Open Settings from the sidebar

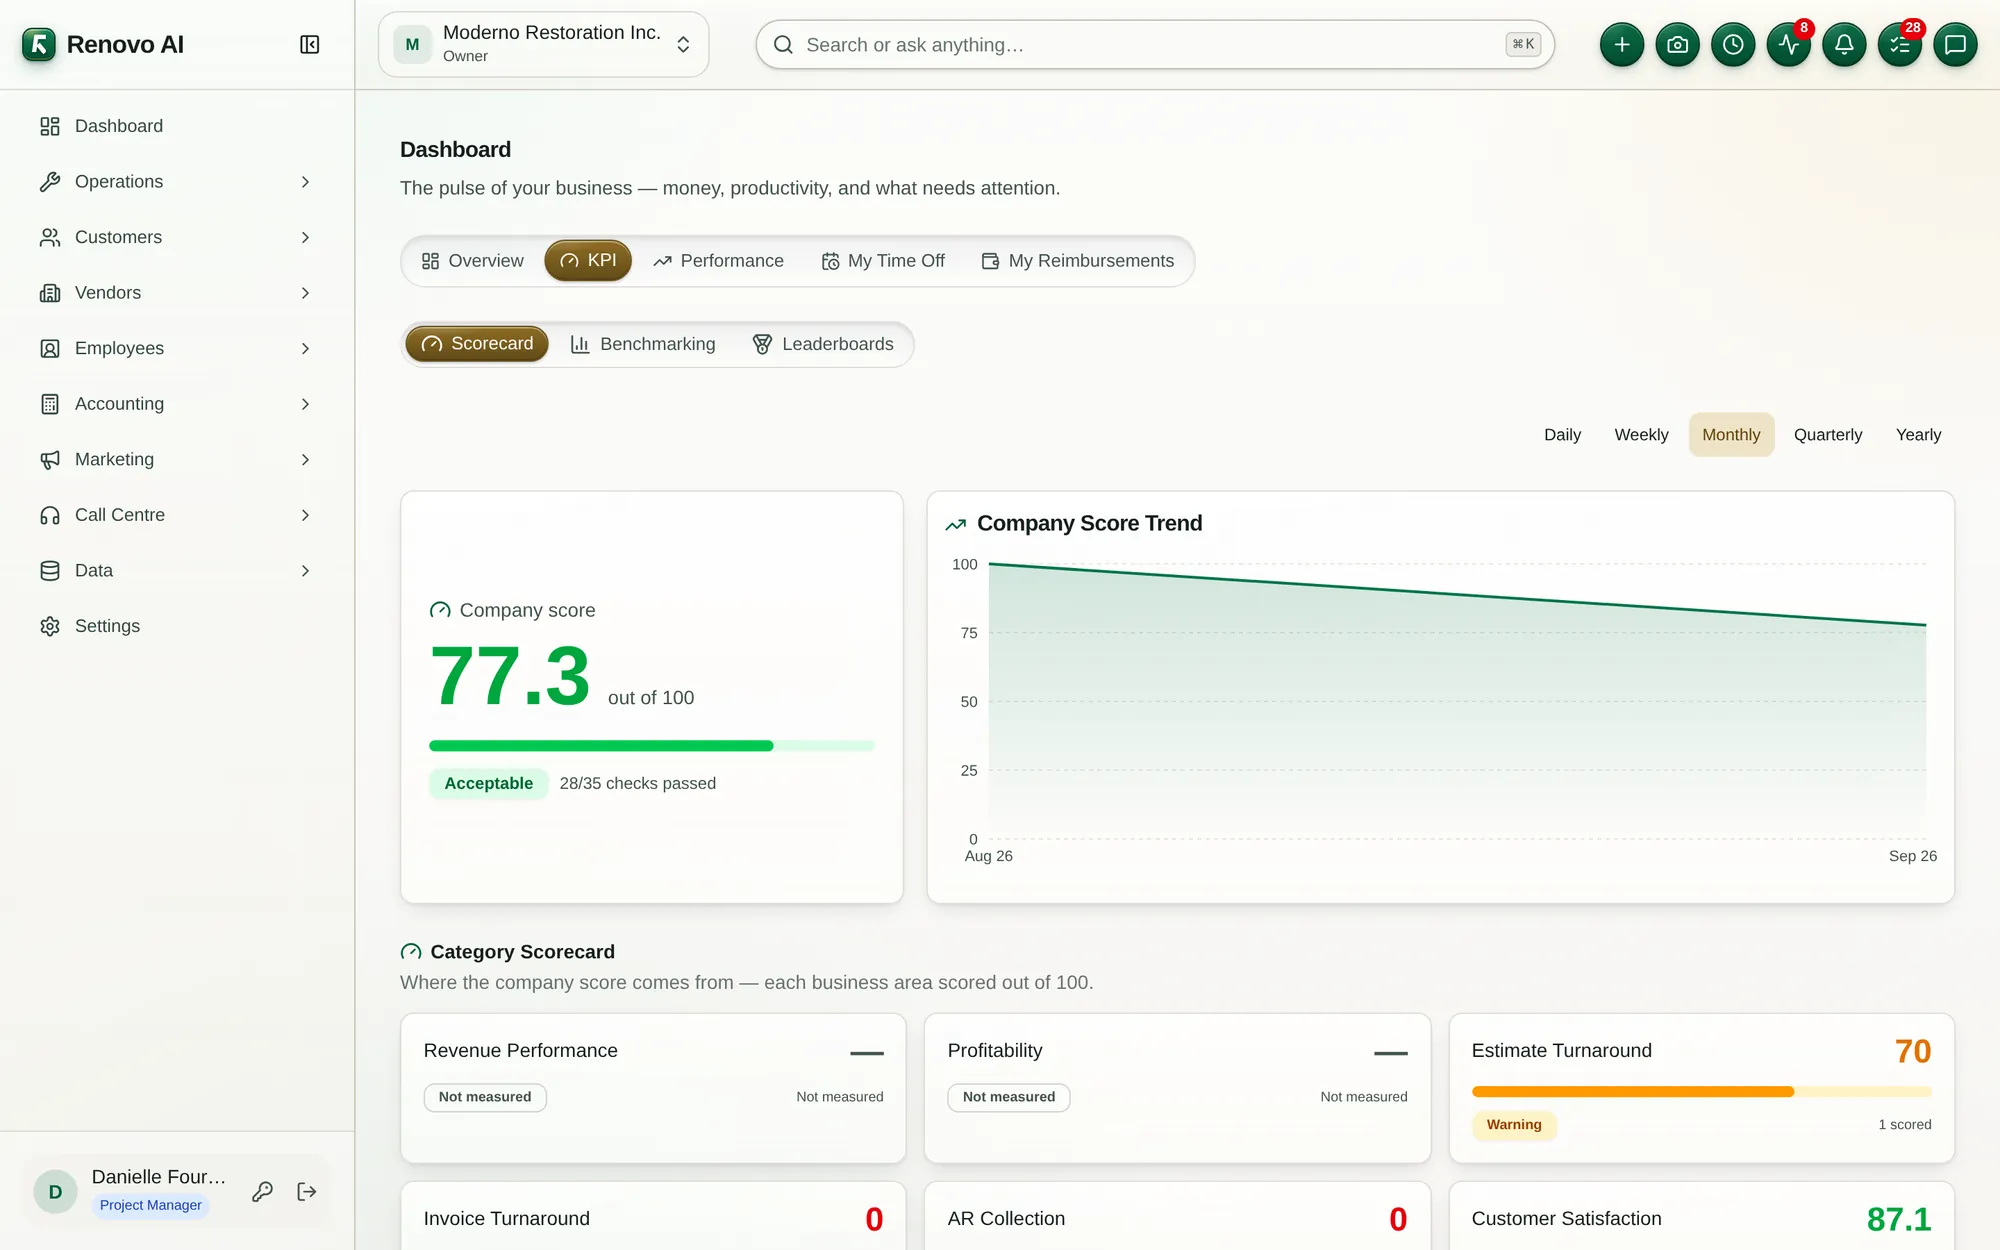pos(178,626)
